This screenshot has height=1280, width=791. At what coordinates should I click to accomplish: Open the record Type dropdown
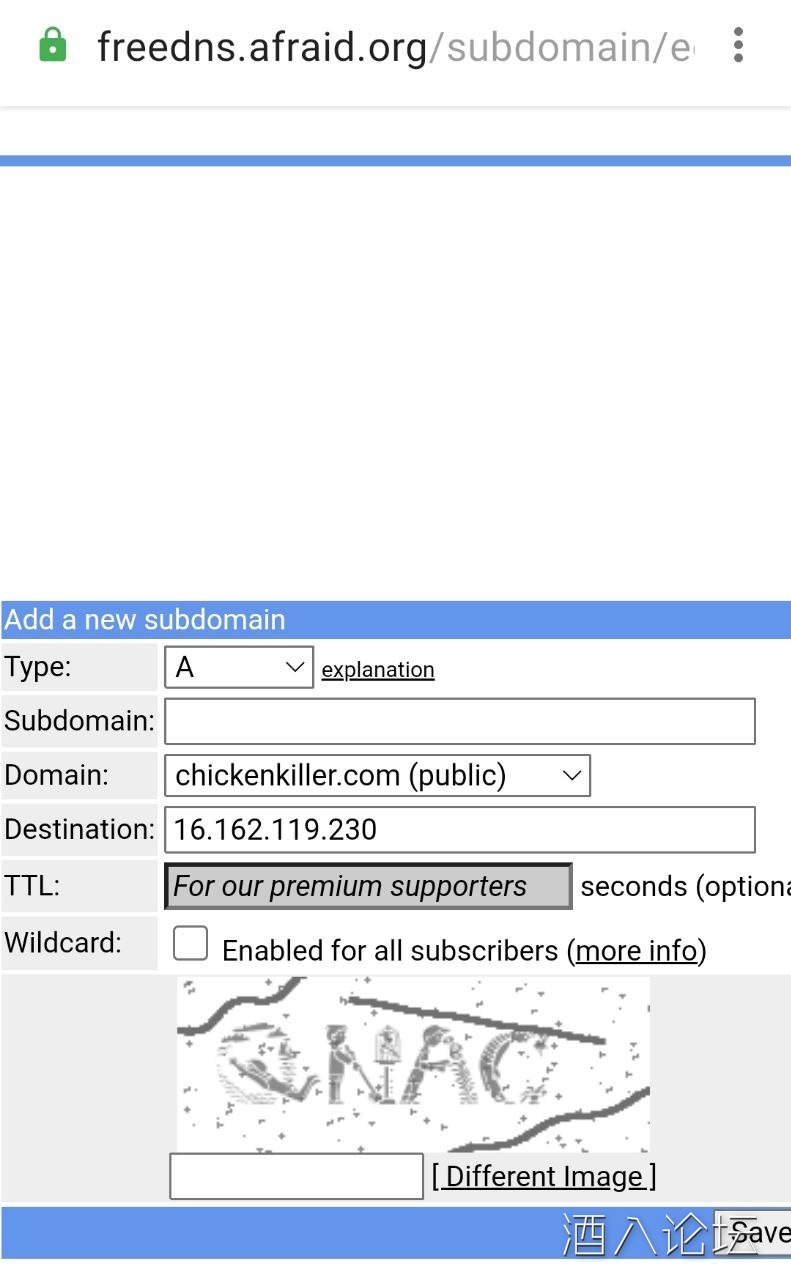click(239, 667)
